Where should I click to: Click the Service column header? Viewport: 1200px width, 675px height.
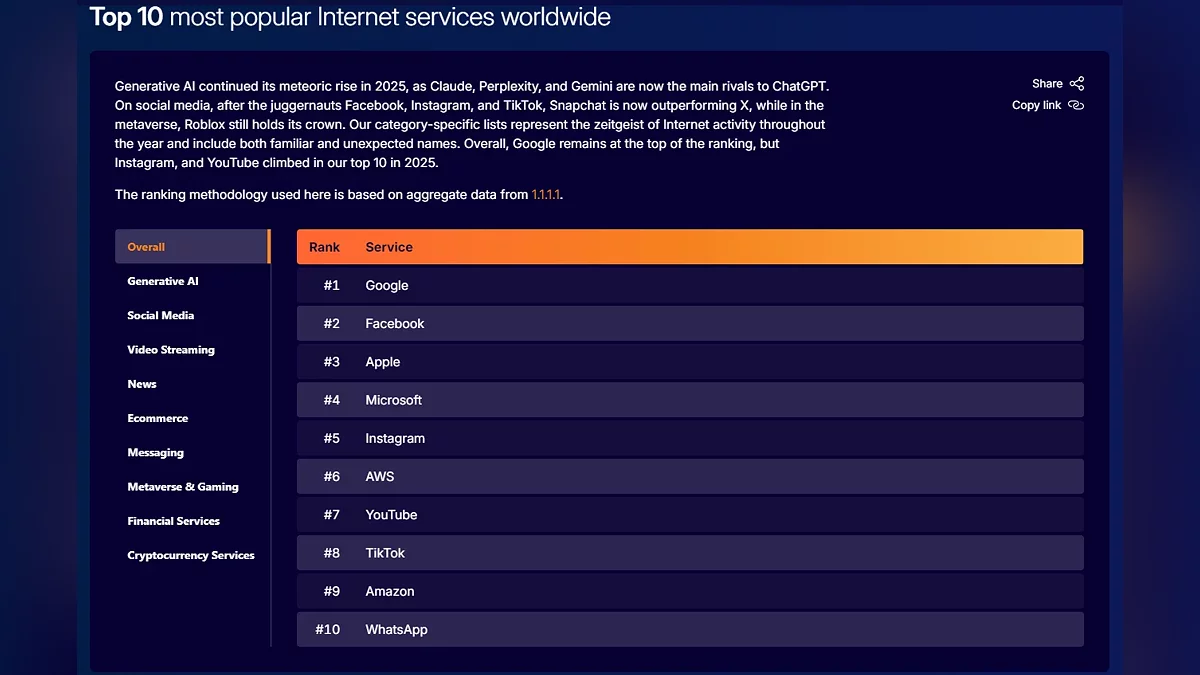pyautogui.click(x=389, y=247)
